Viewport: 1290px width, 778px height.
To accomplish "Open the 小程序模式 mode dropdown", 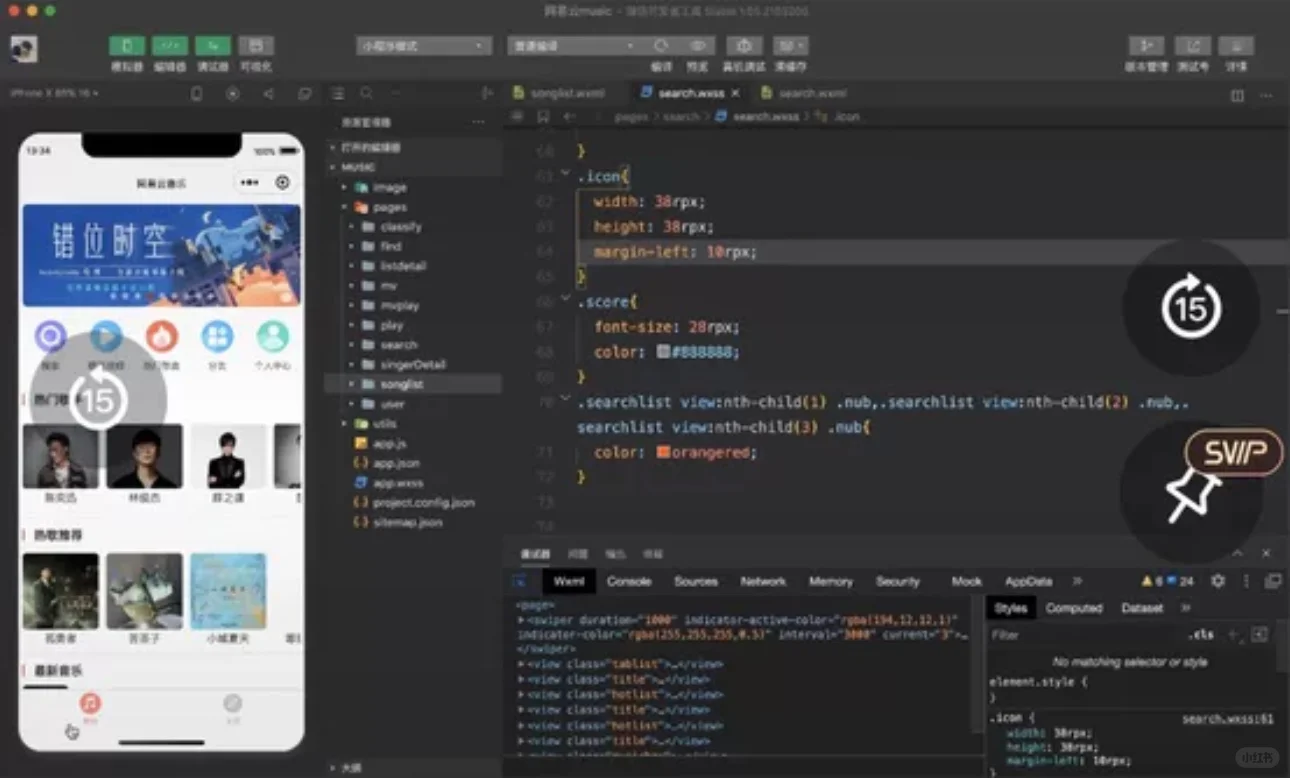I will (x=424, y=46).
